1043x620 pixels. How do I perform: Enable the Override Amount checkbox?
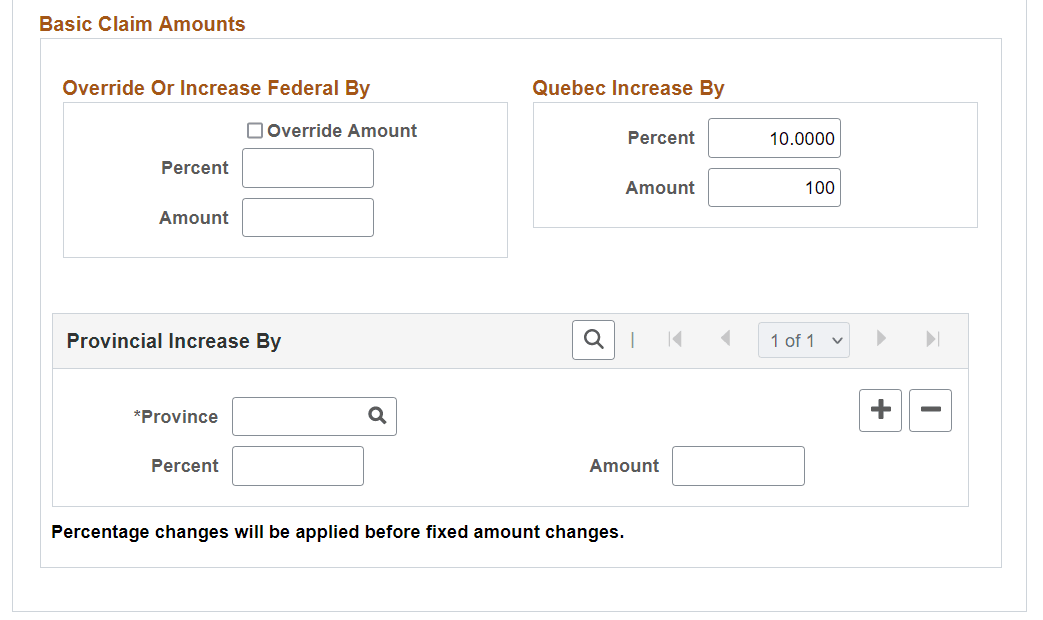[x=254, y=130]
